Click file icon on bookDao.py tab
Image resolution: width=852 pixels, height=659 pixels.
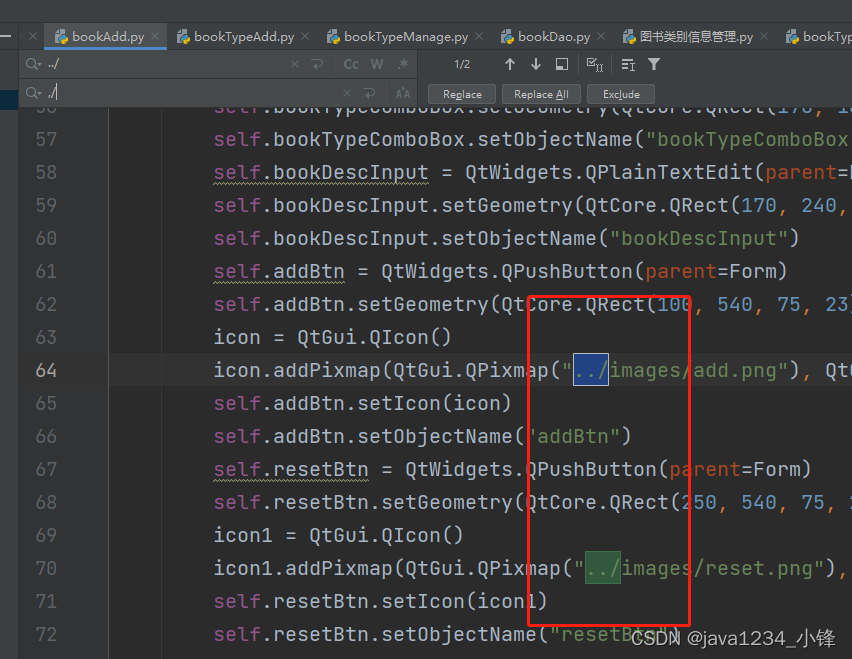click(x=508, y=36)
